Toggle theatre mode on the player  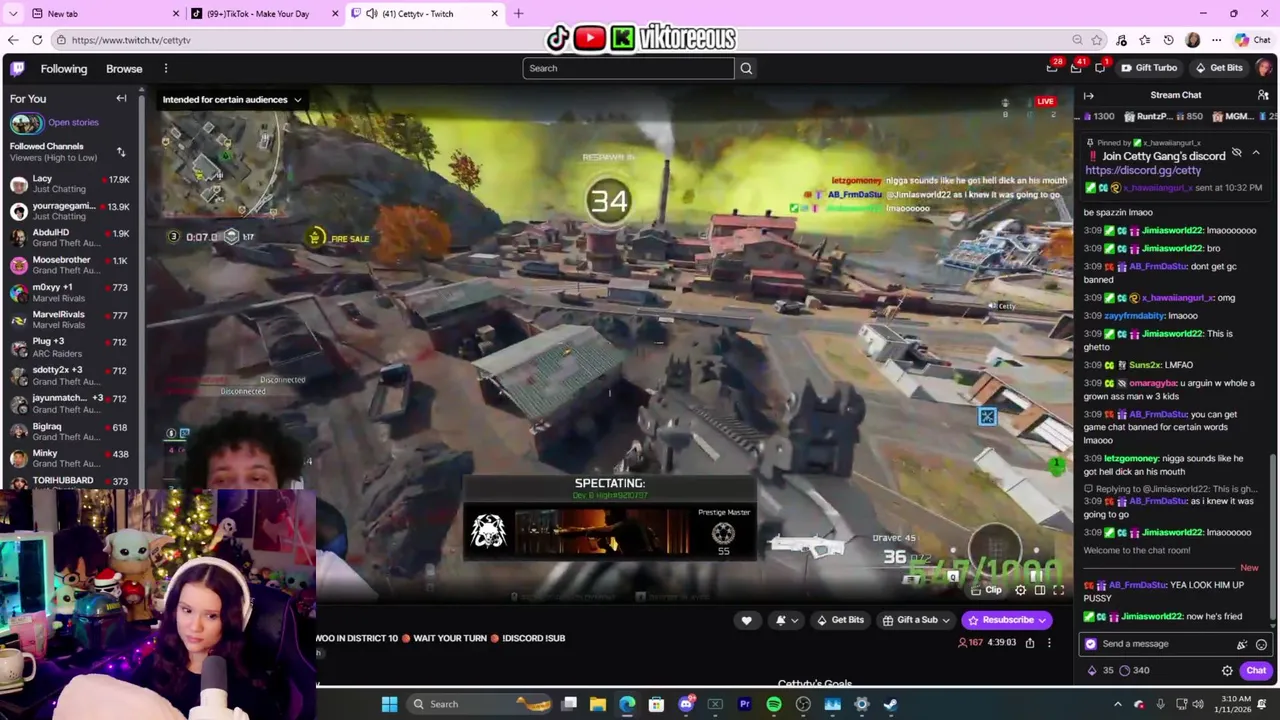pos(1040,590)
